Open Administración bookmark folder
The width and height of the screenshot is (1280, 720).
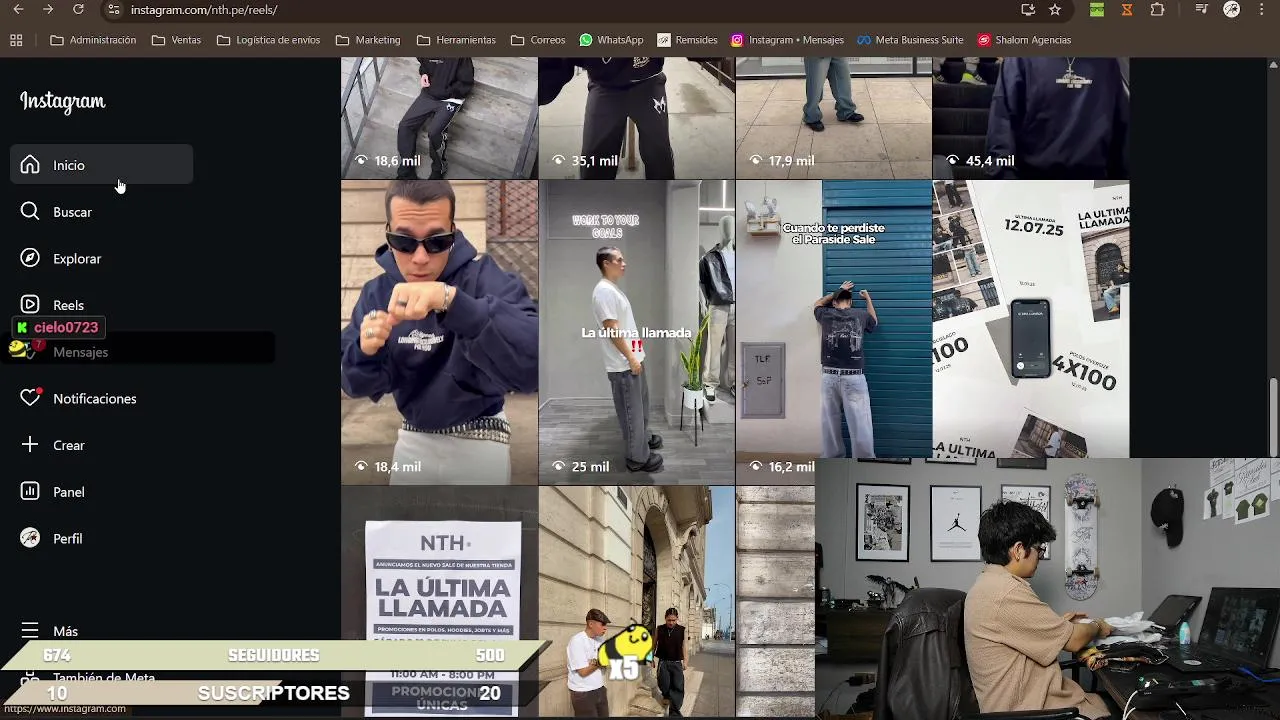click(93, 40)
